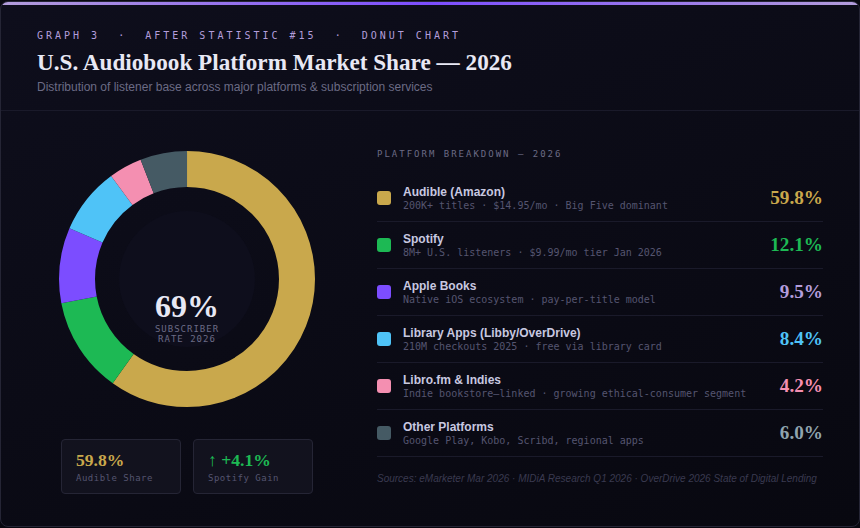Viewport: 860px width, 528px height.
Task: Click the 'Google Play, Kobo, Scribd' description
Action: (523, 440)
